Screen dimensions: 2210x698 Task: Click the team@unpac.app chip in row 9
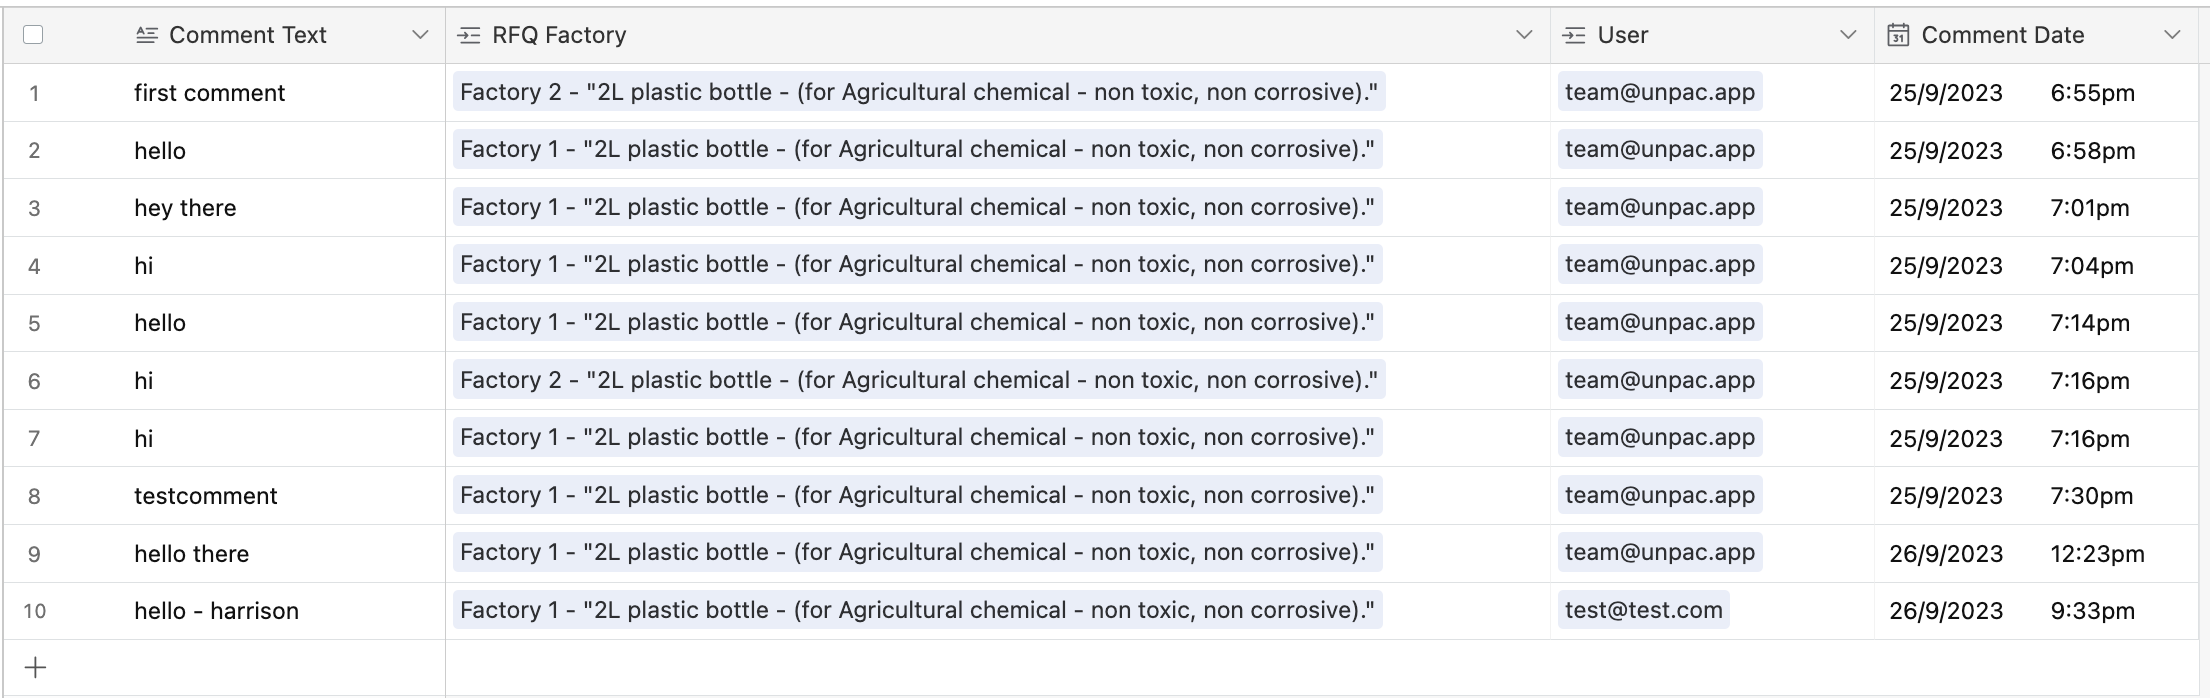tap(1660, 552)
